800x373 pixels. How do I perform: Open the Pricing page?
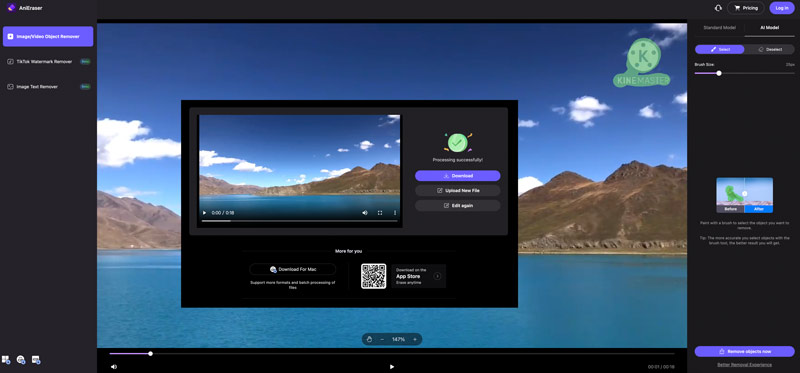745,8
